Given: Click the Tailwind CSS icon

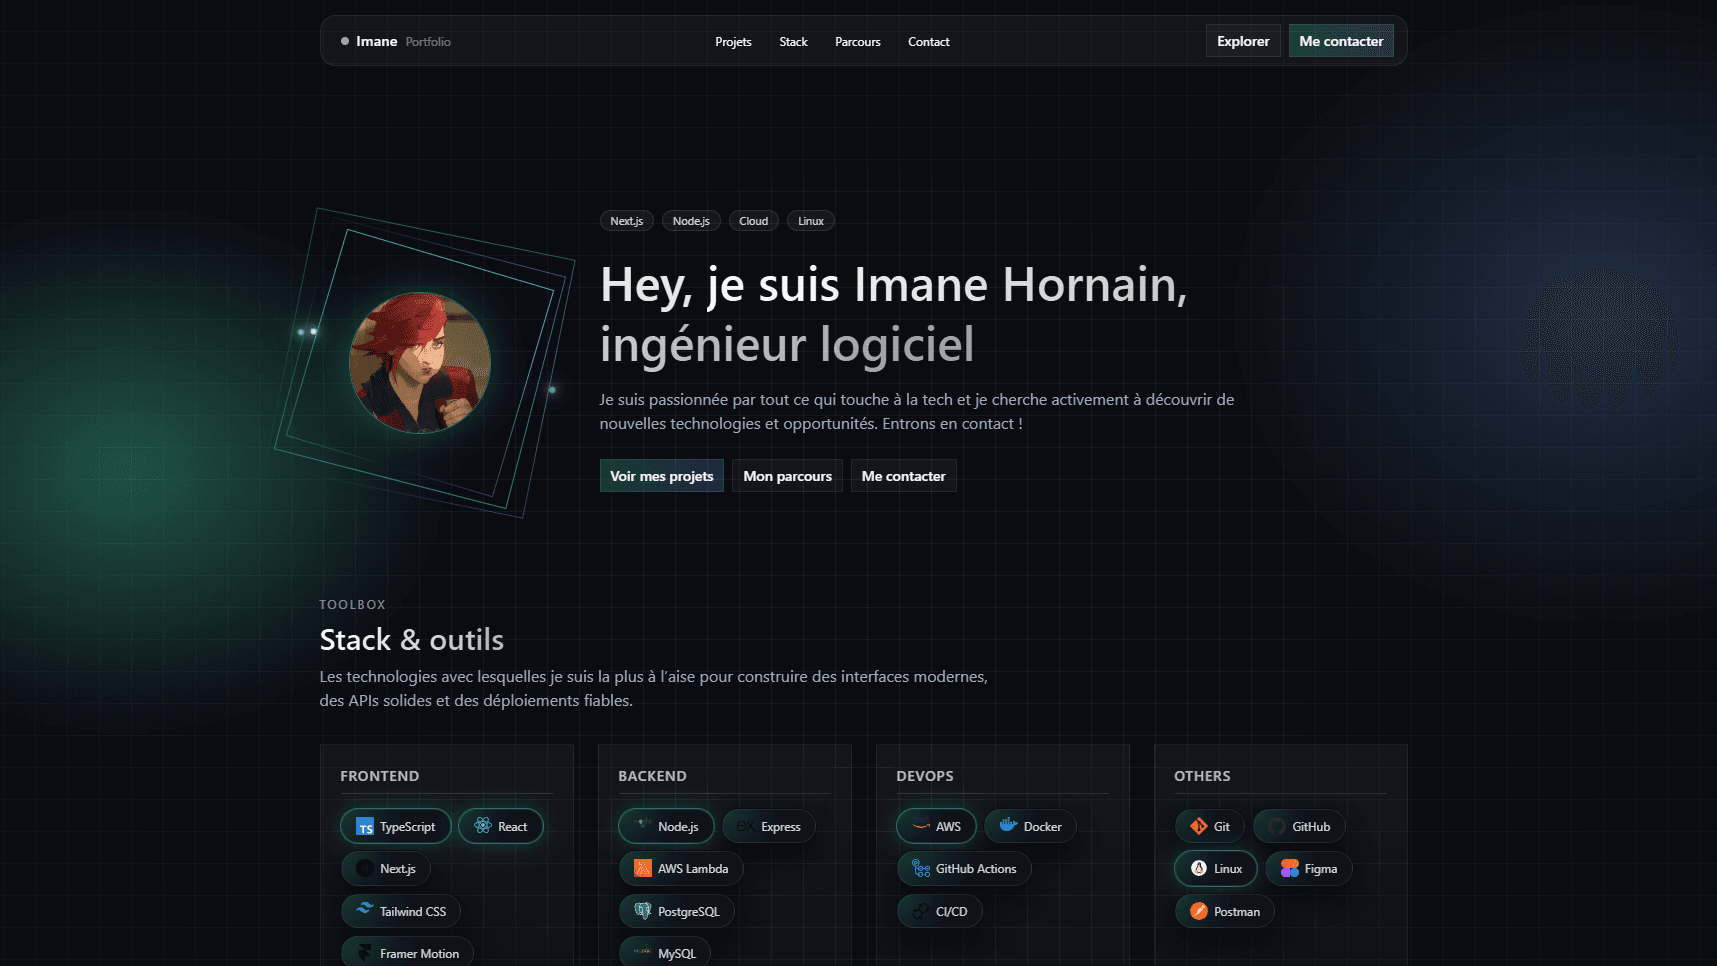Looking at the screenshot, I should pos(365,910).
